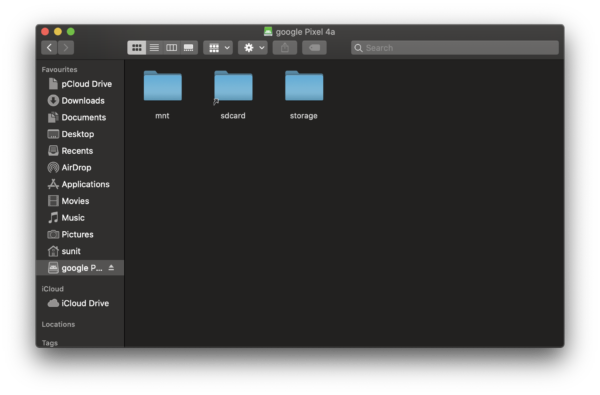This screenshot has height=395, width=600.
Task: Click the google Pixel 4a window title
Action: click(305, 32)
